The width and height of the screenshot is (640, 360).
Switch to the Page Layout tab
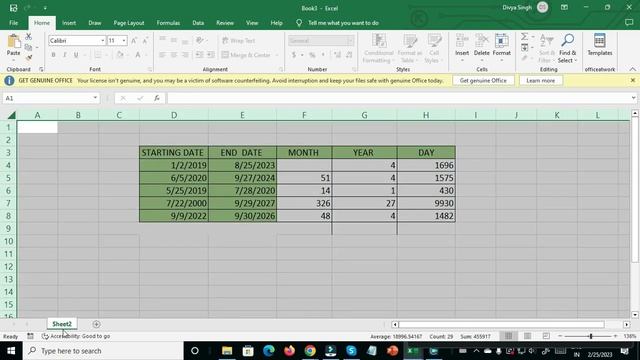(x=129, y=23)
